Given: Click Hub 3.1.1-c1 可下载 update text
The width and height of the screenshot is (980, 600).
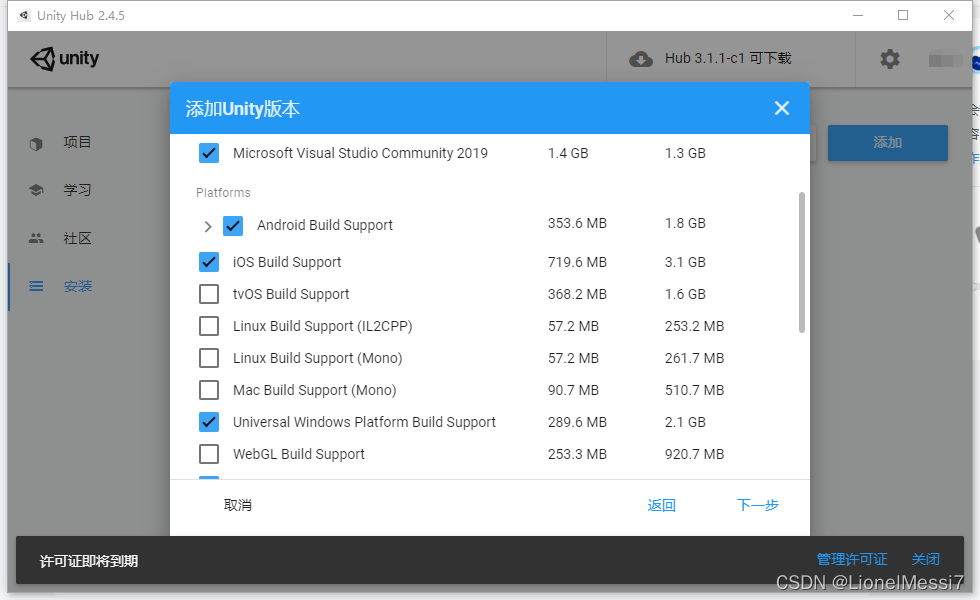Looking at the screenshot, I should coord(728,58).
